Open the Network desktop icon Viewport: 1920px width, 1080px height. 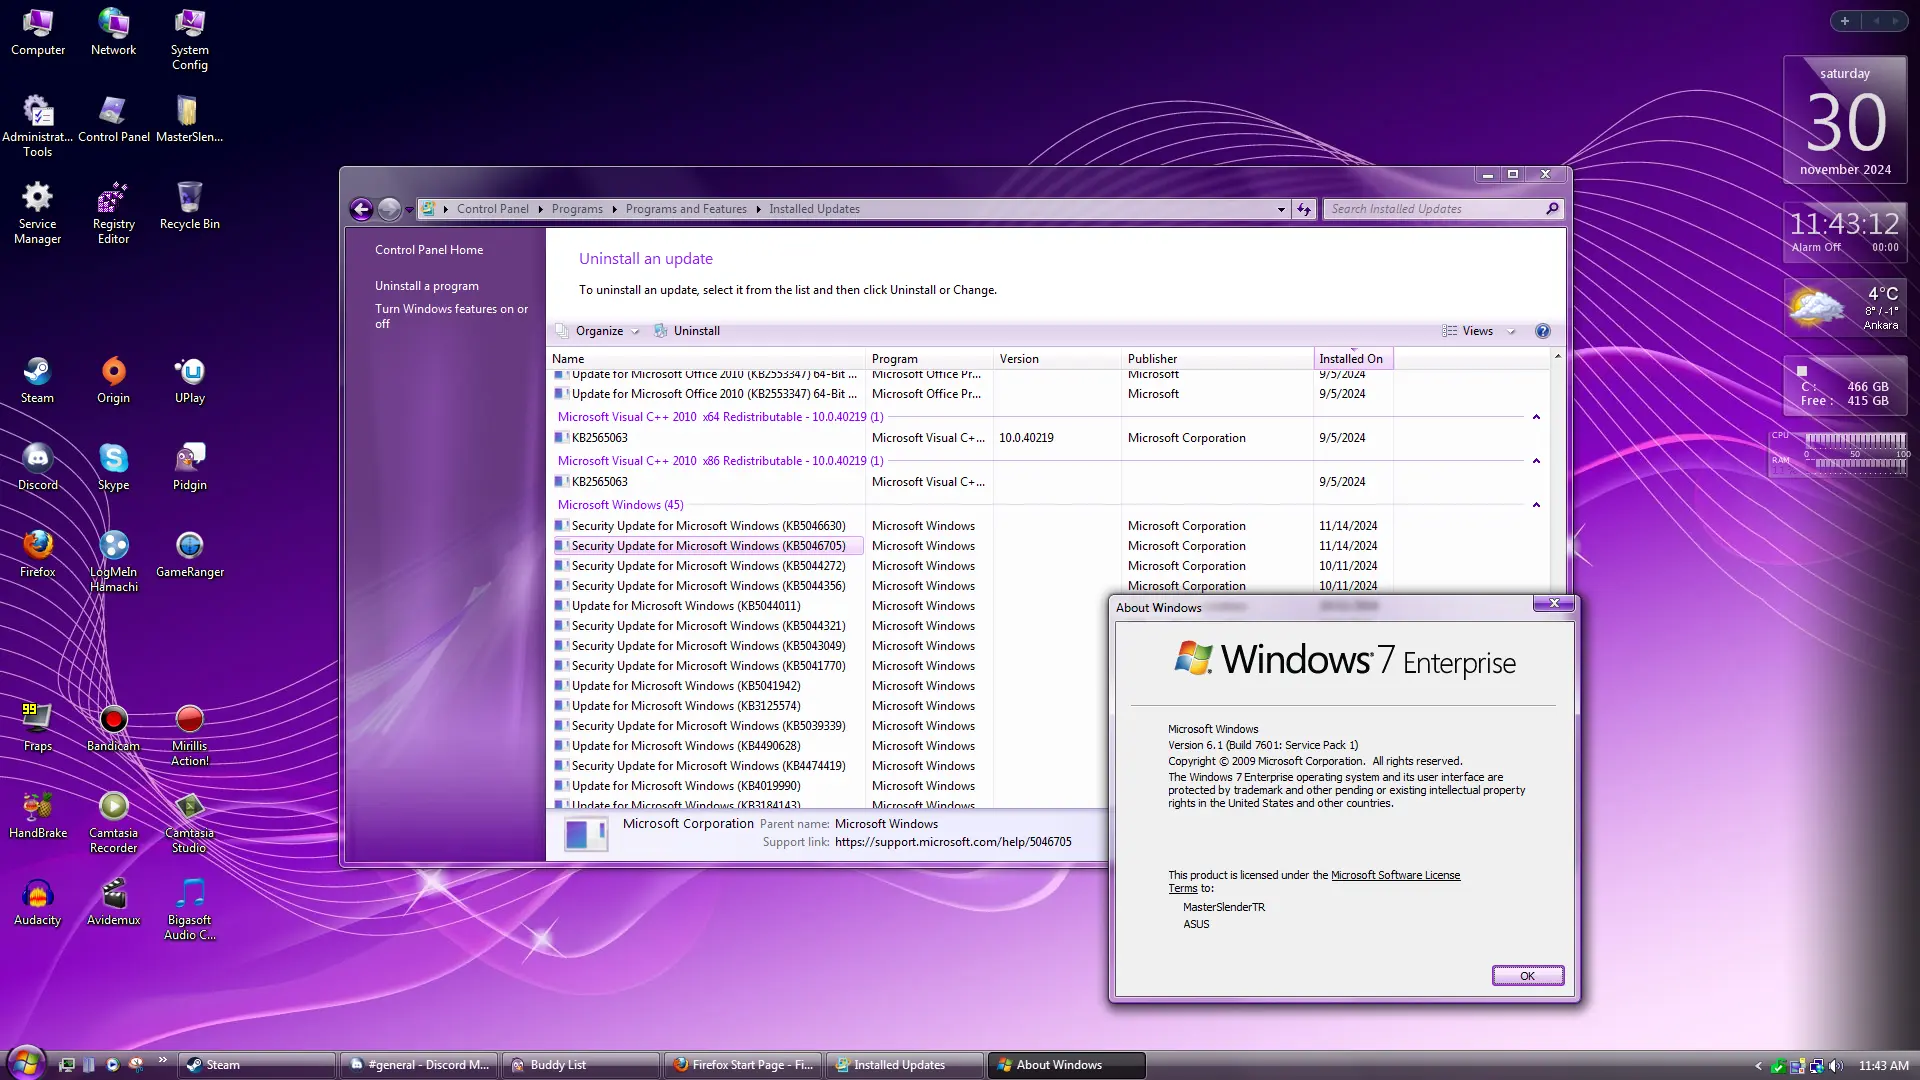(x=114, y=32)
